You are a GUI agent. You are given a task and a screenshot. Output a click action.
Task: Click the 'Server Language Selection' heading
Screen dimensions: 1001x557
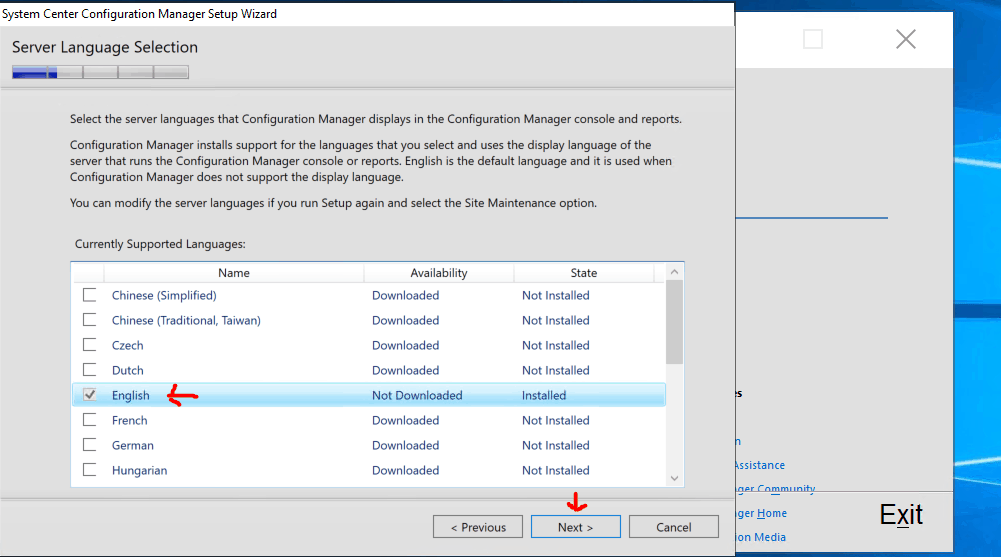[x=105, y=47]
